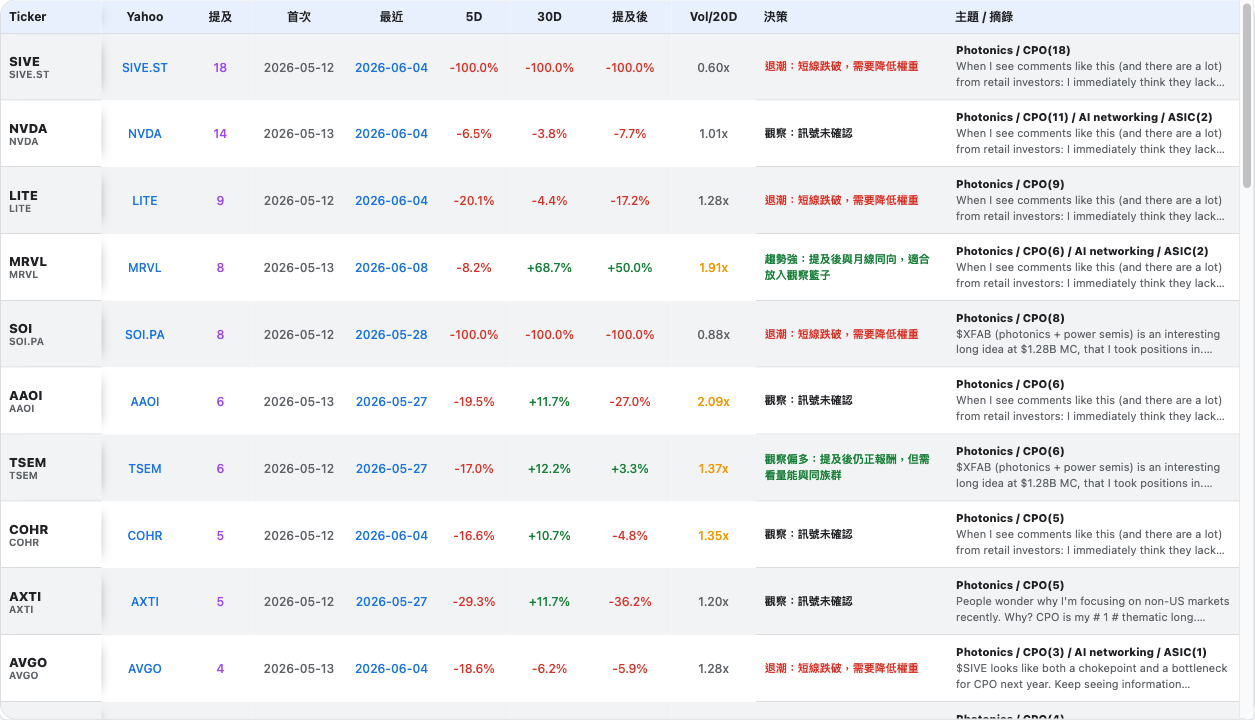Click the vertical scrollbar thumb
1255x720 pixels.
coord(1247,97)
